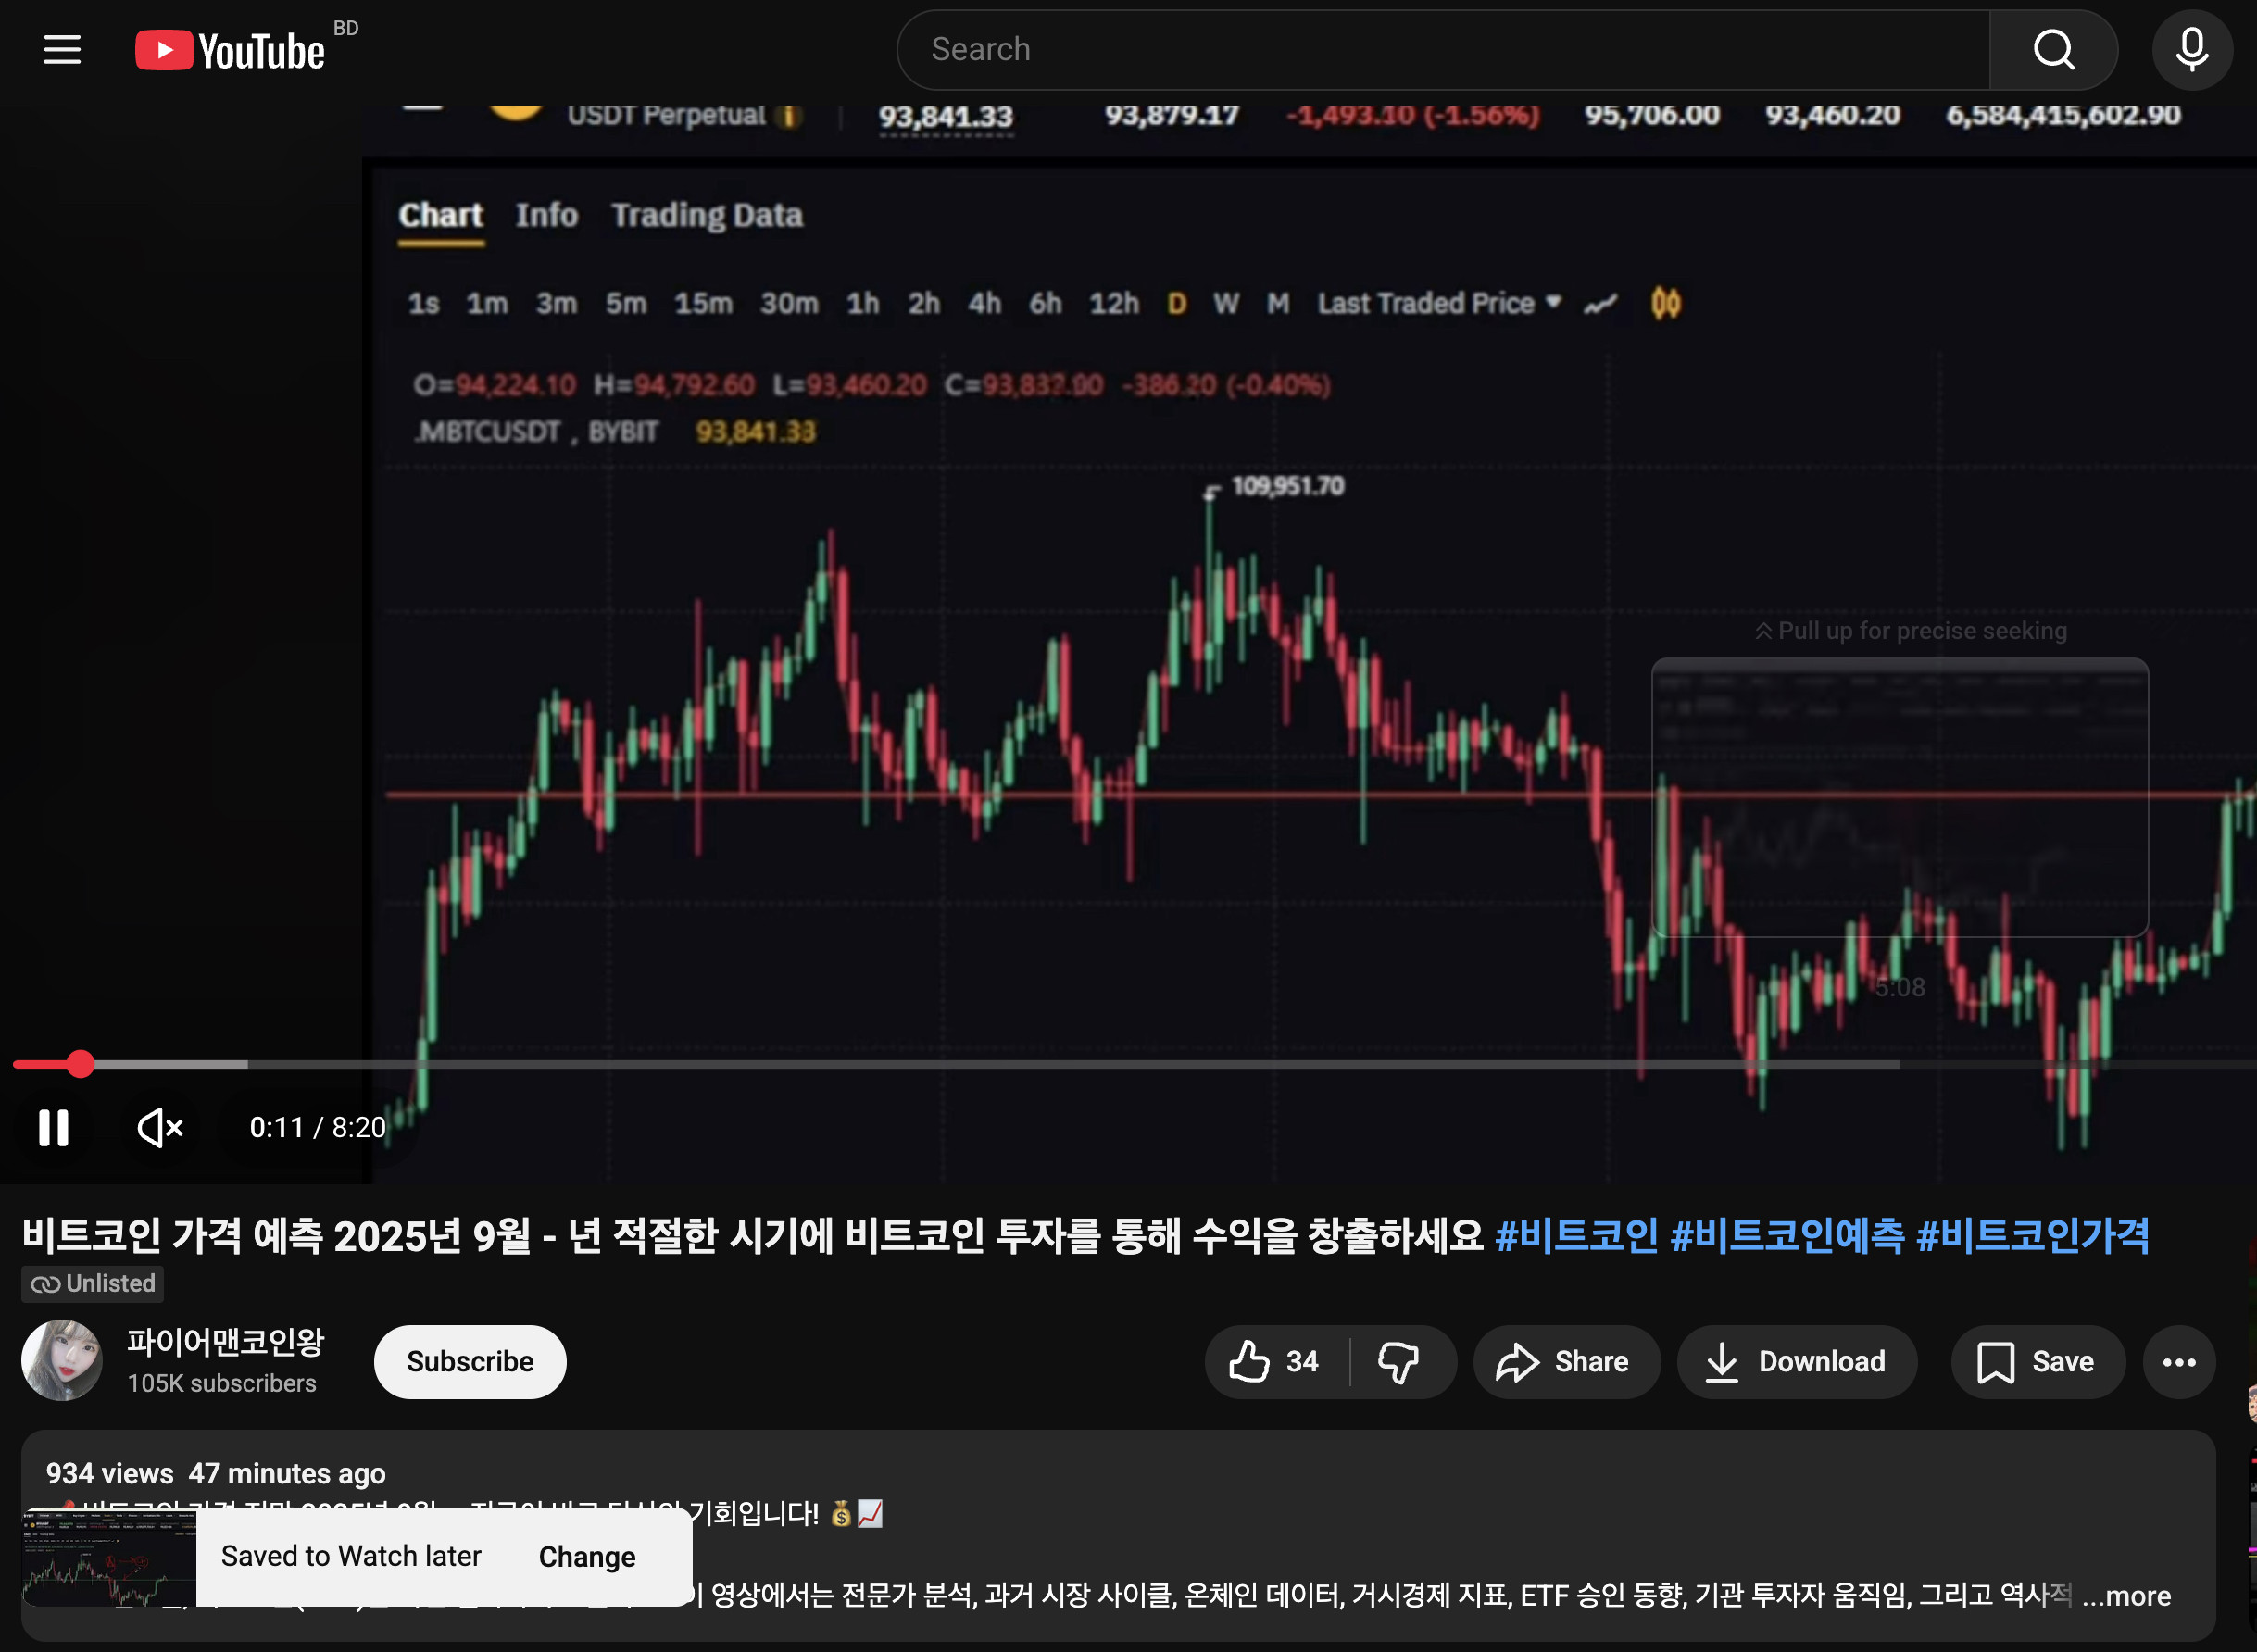2257x1652 pixels.
Task: Unmute the video with speaker icon
Action: pyautogui.click(x=160, y=1128)
